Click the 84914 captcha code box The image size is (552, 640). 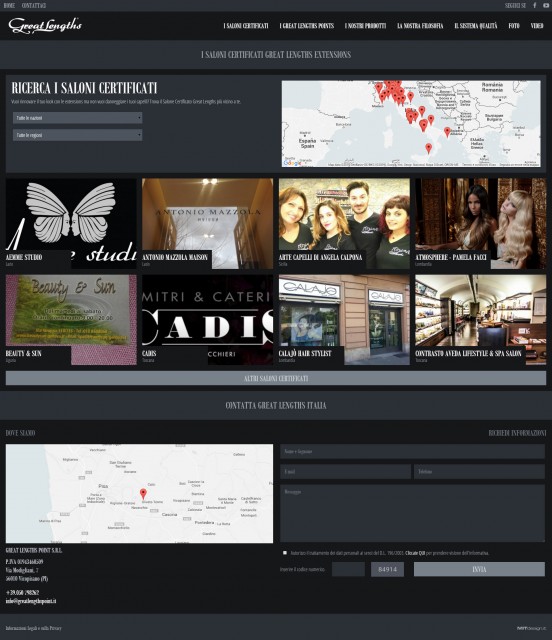[387, 569]
